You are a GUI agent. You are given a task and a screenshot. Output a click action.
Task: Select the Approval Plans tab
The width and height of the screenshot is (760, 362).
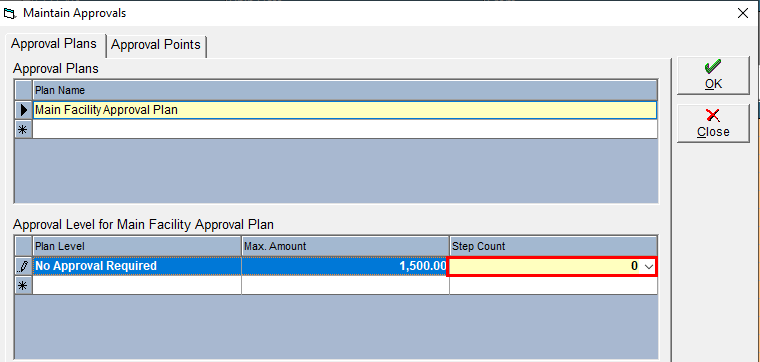click(54, 44)
